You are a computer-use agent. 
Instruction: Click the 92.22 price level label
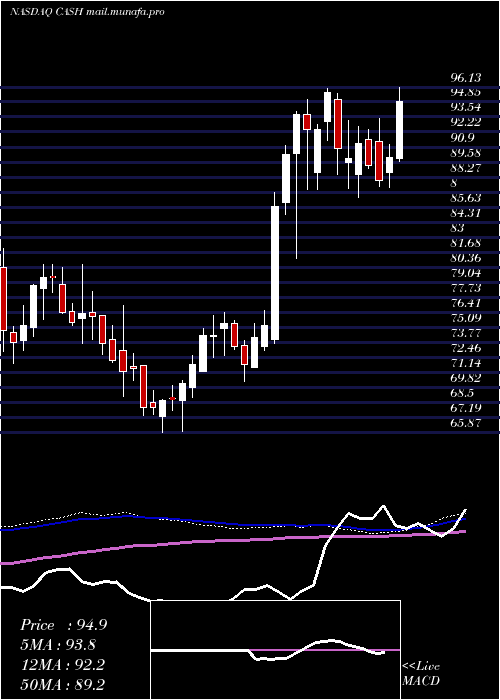465,122
